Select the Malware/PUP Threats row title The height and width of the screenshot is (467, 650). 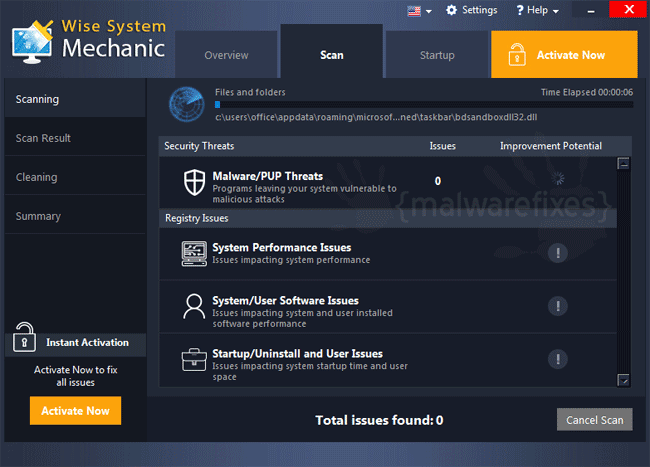click(x=268, y=176)
